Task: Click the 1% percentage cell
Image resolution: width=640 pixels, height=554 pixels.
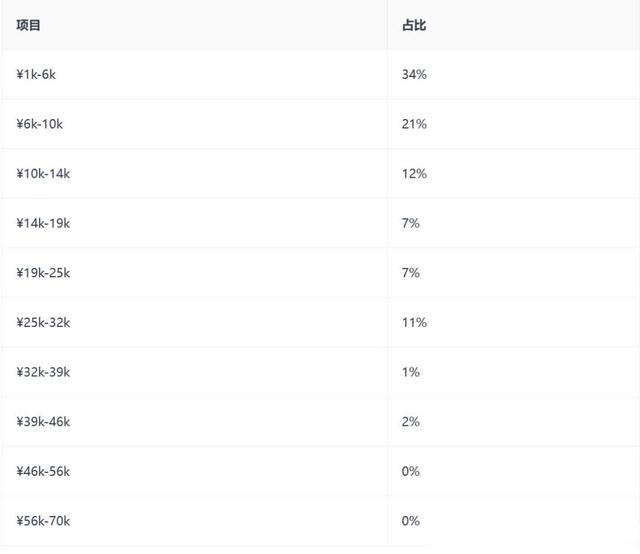Action: click(x=410, y=372)
